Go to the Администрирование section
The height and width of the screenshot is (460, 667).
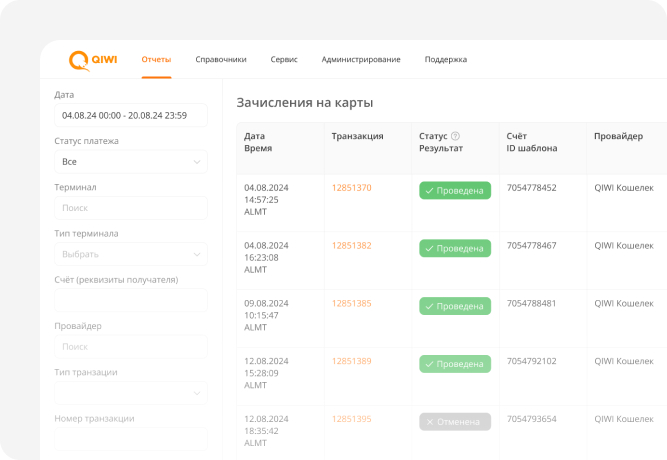click(361, 60)
